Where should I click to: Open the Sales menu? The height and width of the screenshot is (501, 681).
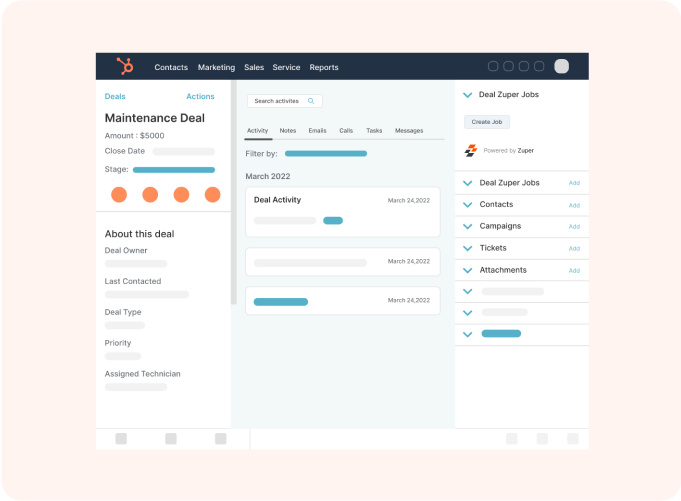pos(254,67)
